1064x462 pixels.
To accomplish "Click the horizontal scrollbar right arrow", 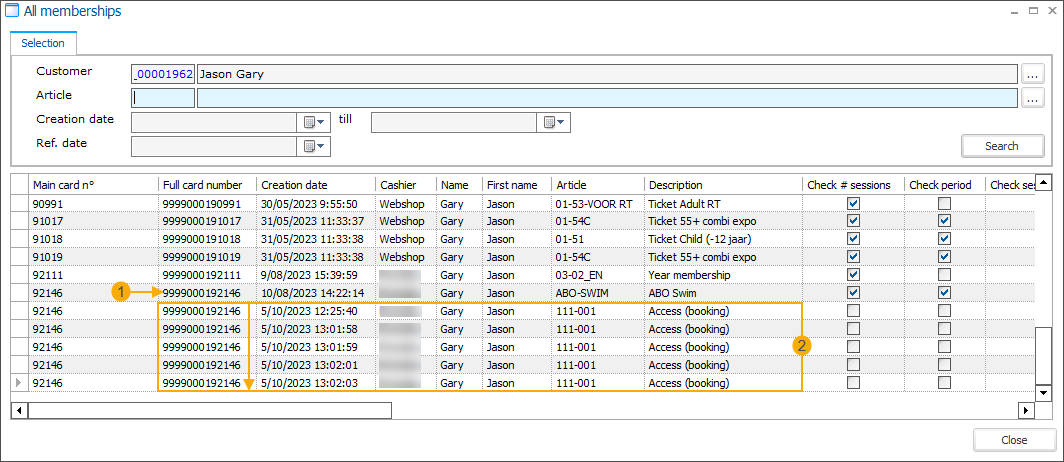I will (1025, 410).
